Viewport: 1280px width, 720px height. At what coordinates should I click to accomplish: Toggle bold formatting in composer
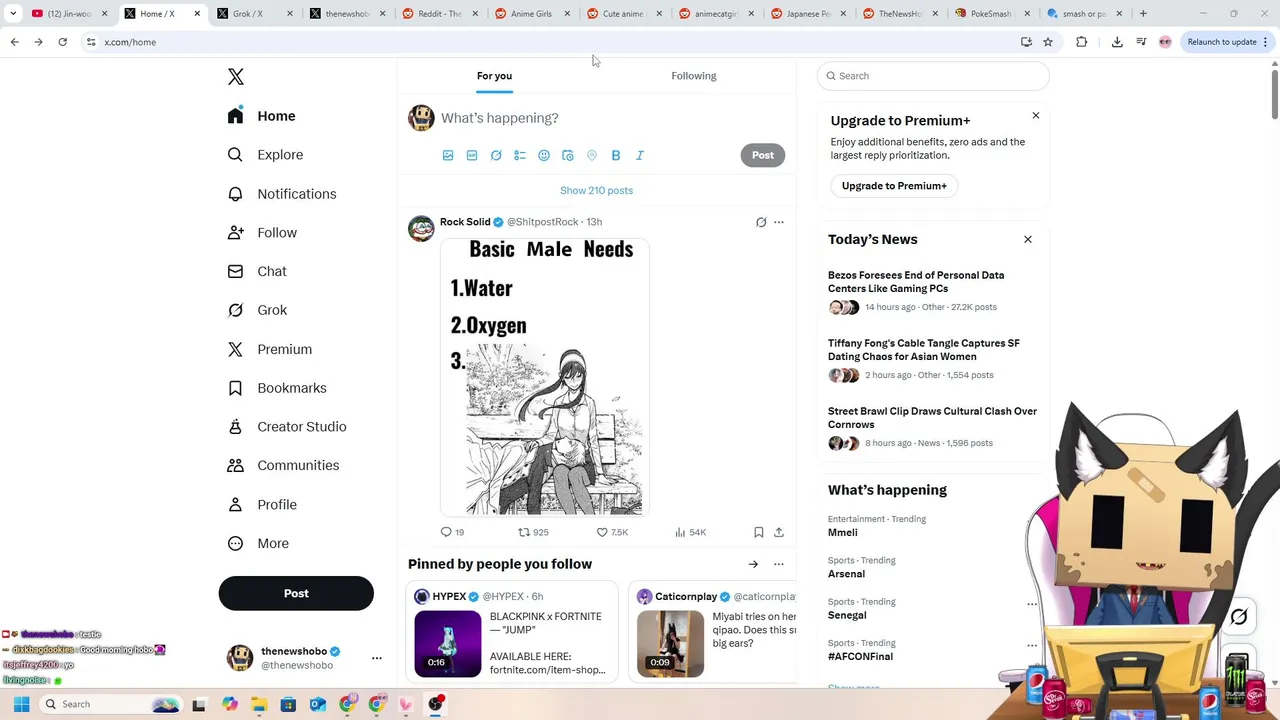click(616, 155)
